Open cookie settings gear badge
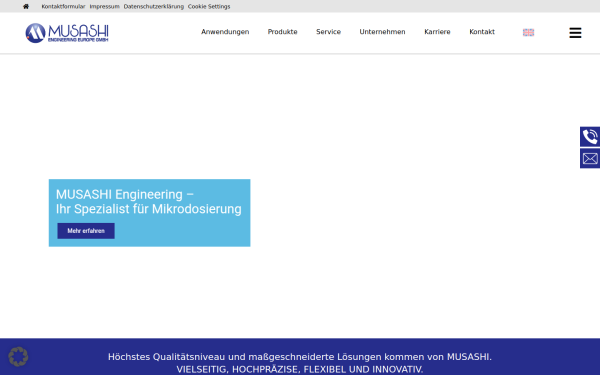 (18, 357)
